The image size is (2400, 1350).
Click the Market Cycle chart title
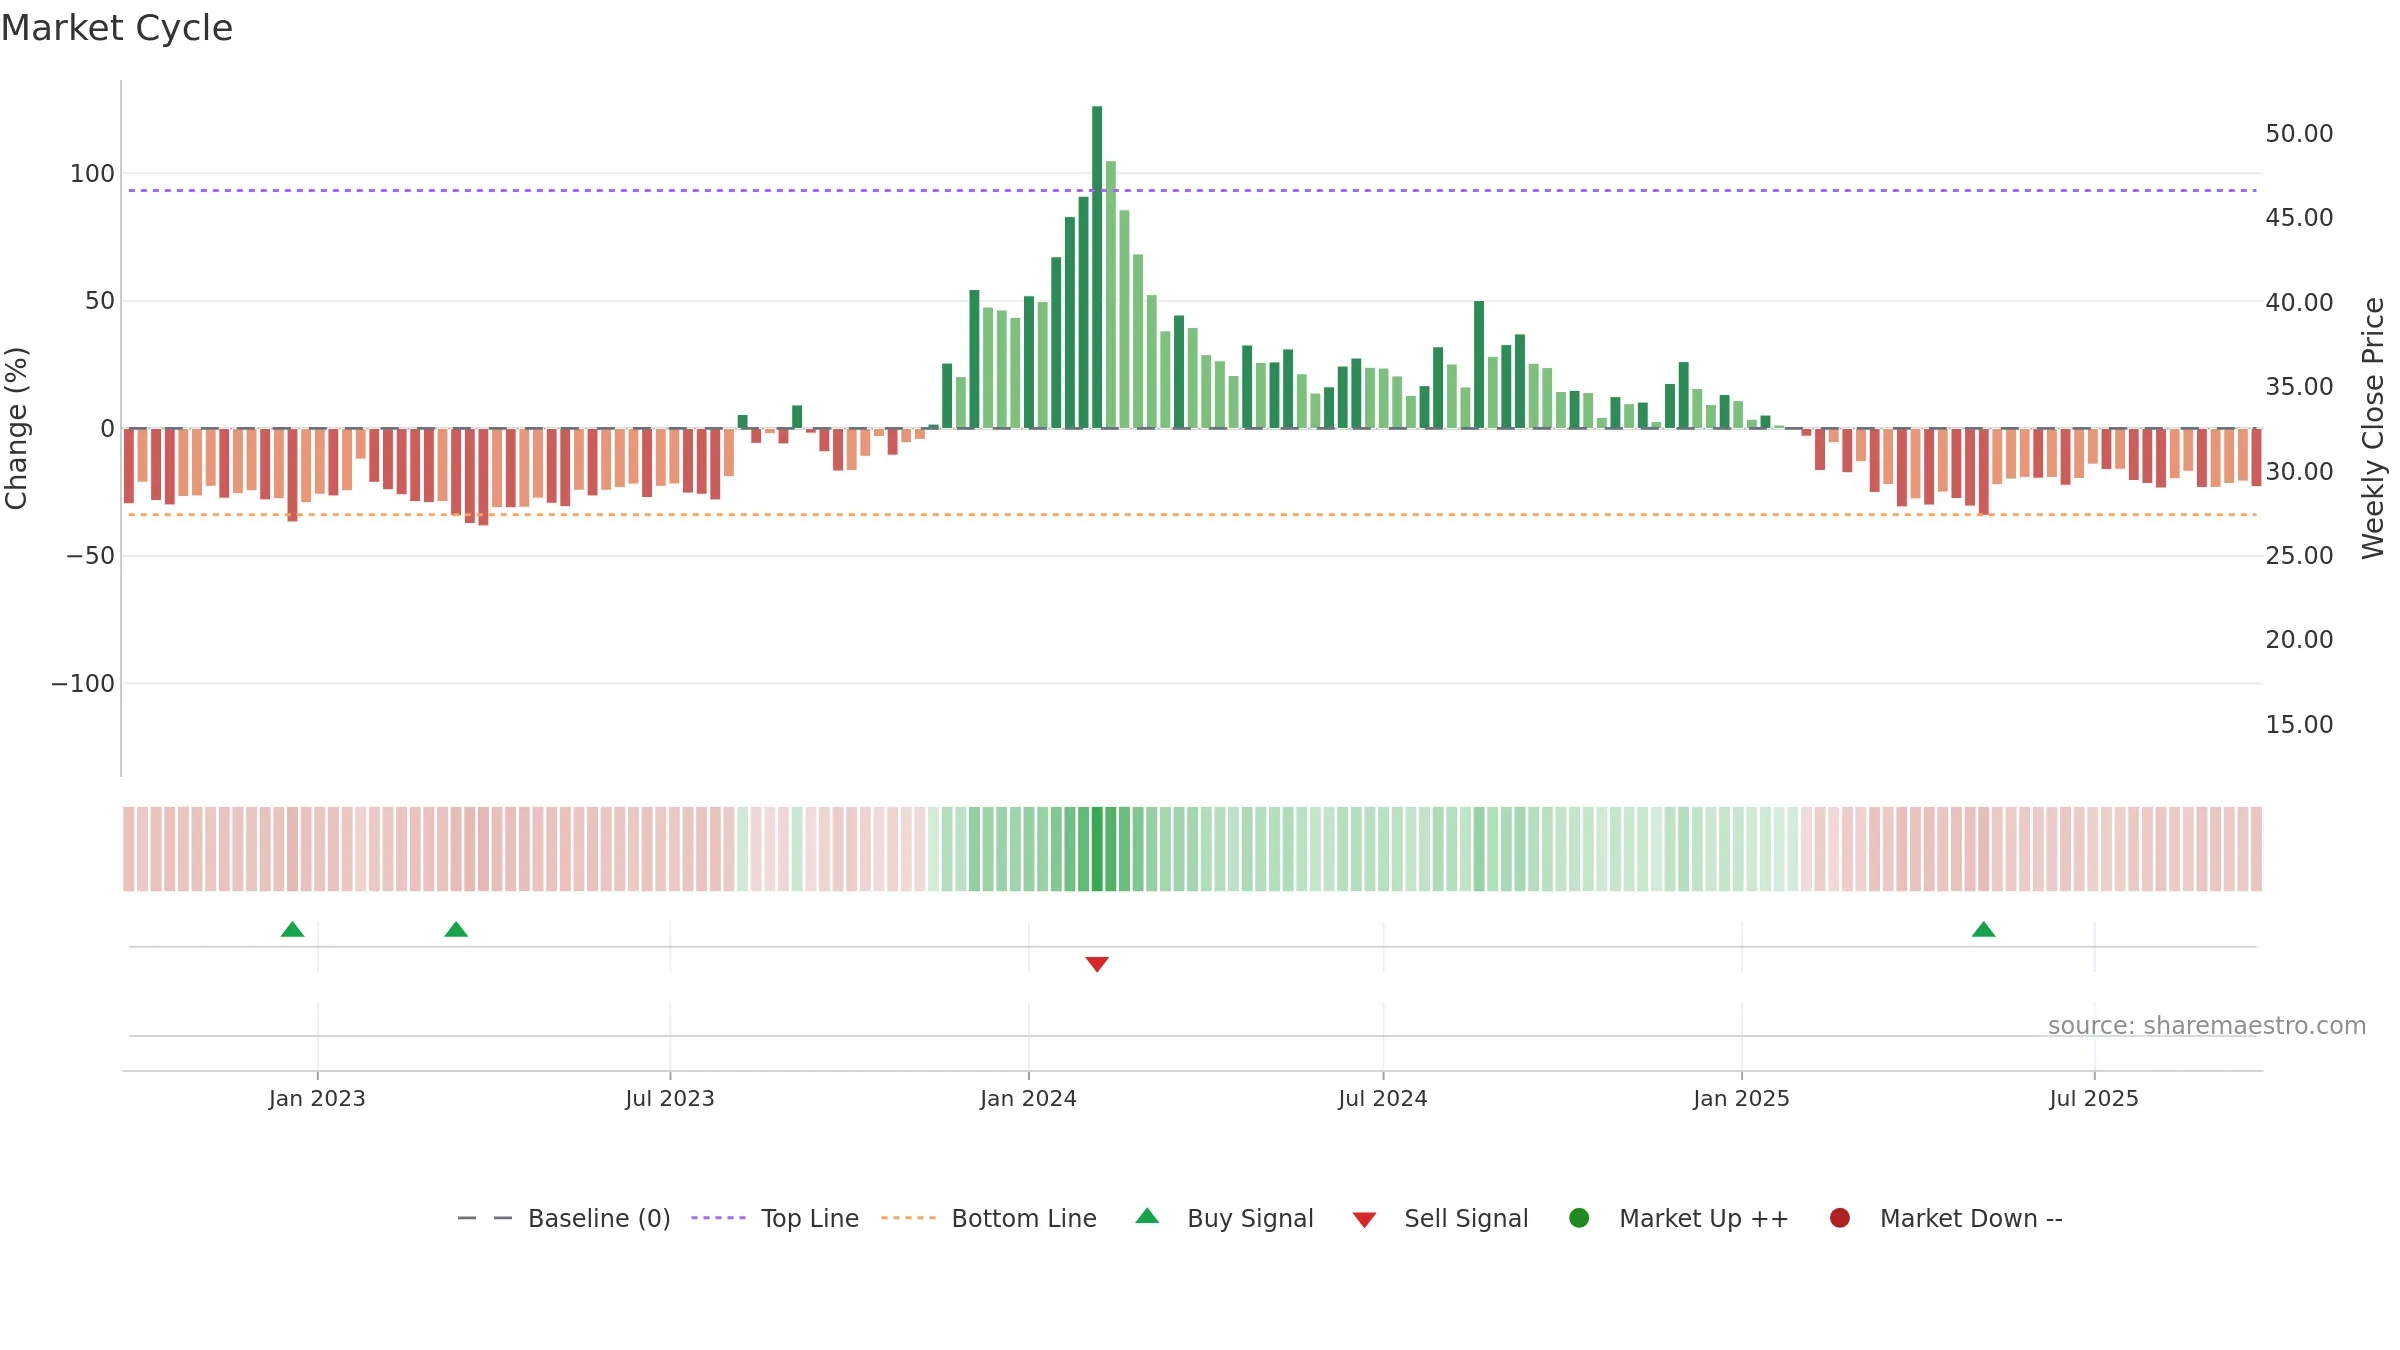117,28
